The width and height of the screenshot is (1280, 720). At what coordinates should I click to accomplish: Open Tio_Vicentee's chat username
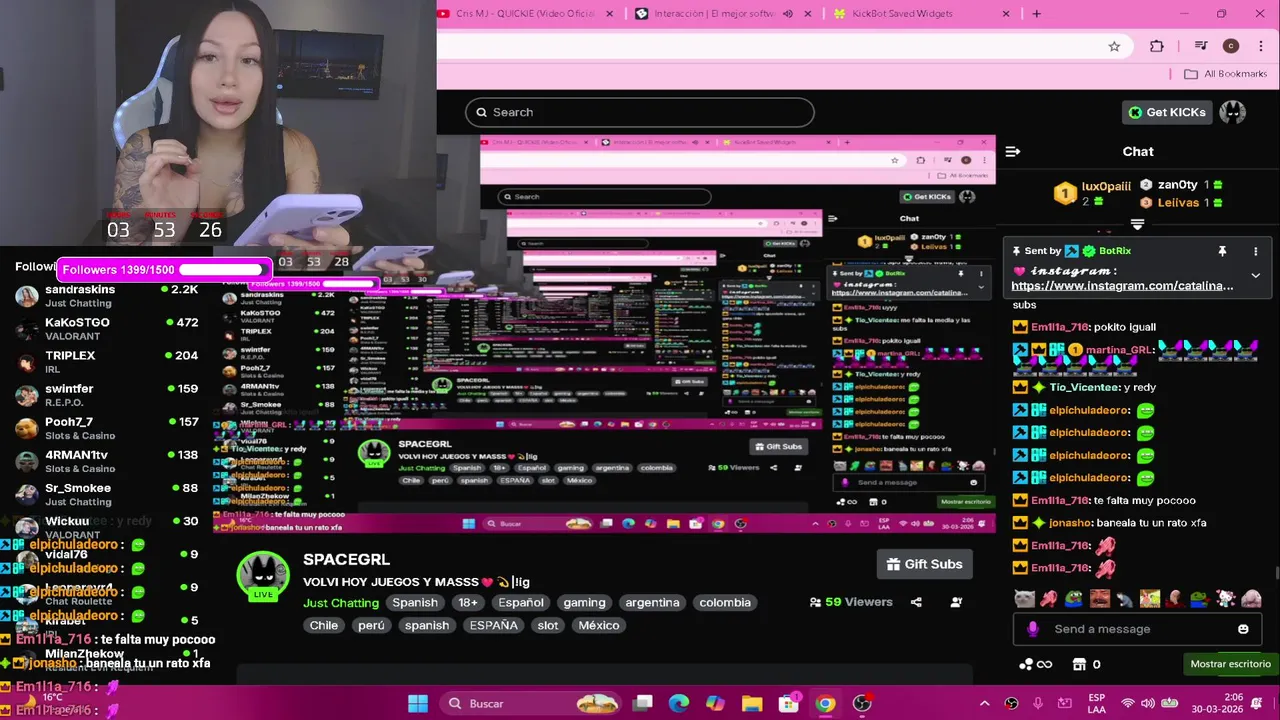[x=1084, y=388]
